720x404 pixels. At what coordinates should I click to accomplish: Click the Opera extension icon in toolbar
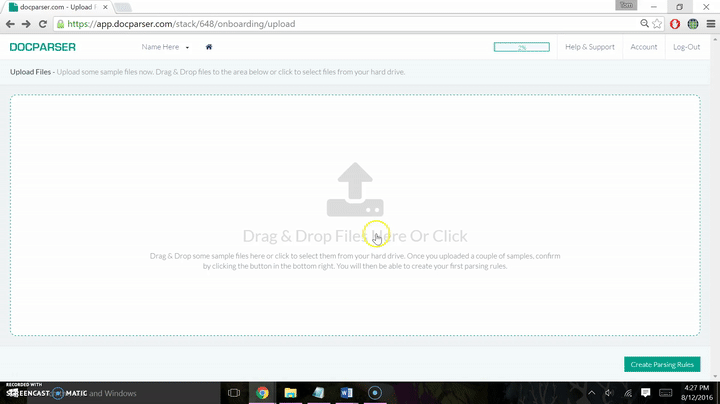pyautogui.click(x=676, y=23)
